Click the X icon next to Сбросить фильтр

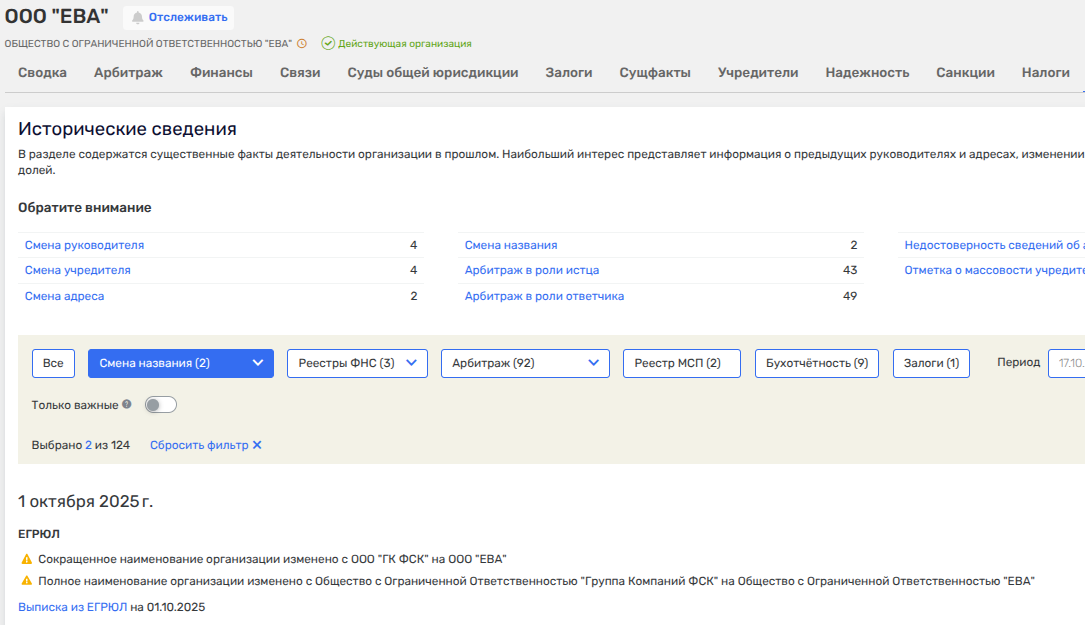click(x=257, y=445)
